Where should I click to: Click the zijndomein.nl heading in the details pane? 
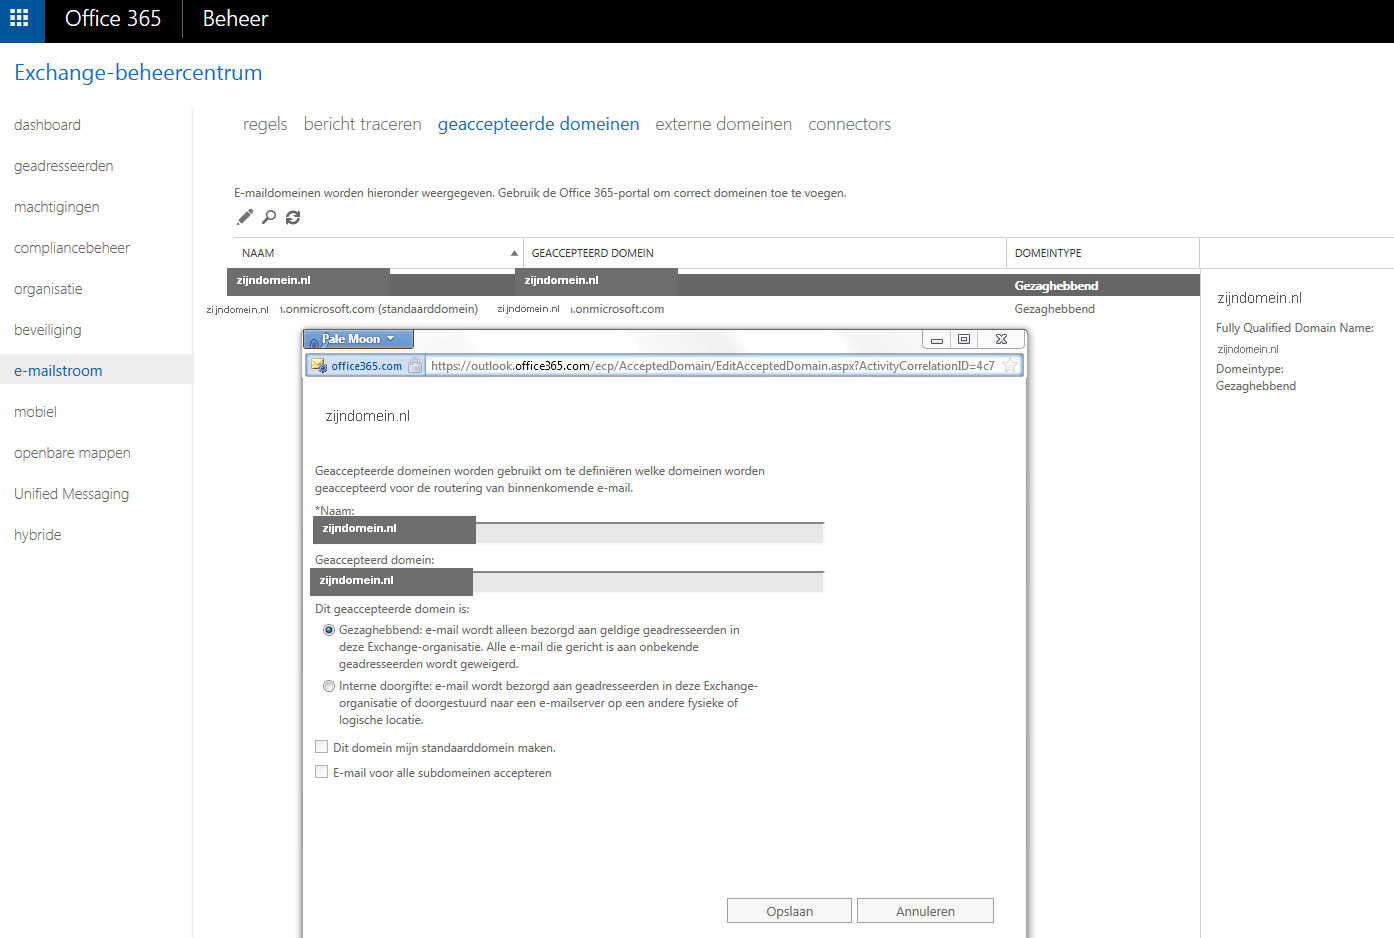click(1259, 298)
